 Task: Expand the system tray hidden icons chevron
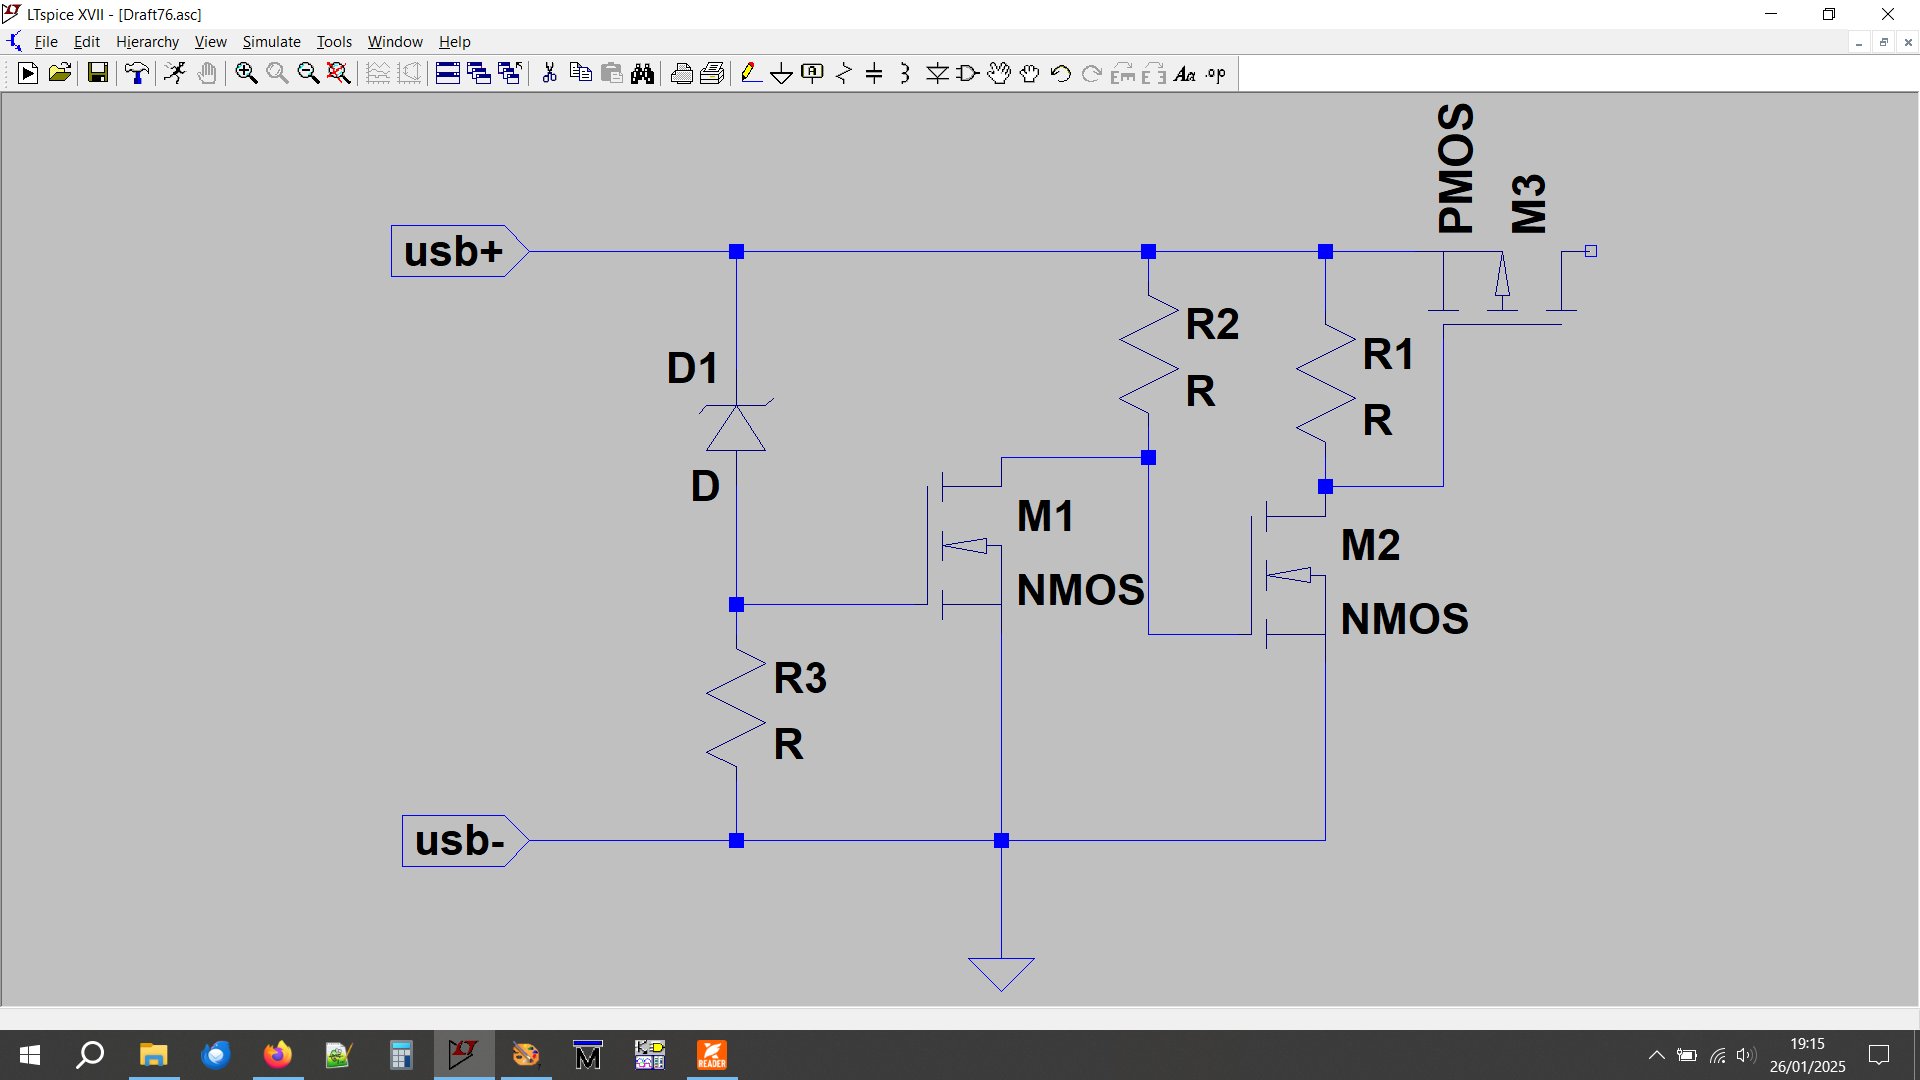(1656, 1055)
